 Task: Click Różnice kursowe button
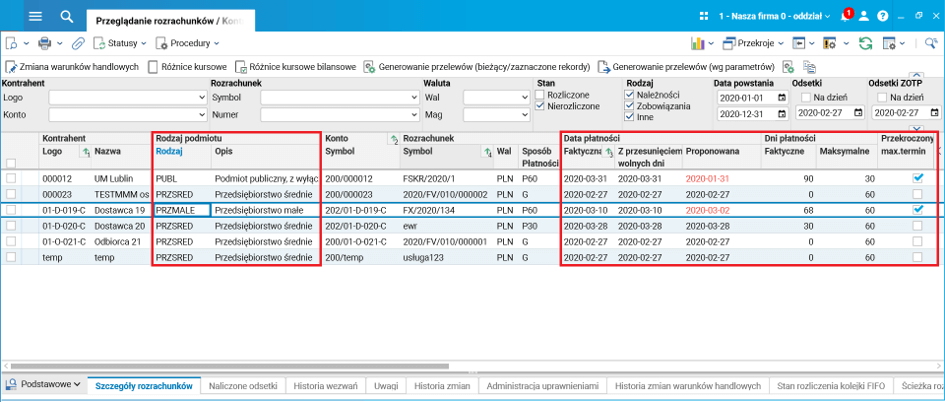pyautogui.click(x=187, y=66)
